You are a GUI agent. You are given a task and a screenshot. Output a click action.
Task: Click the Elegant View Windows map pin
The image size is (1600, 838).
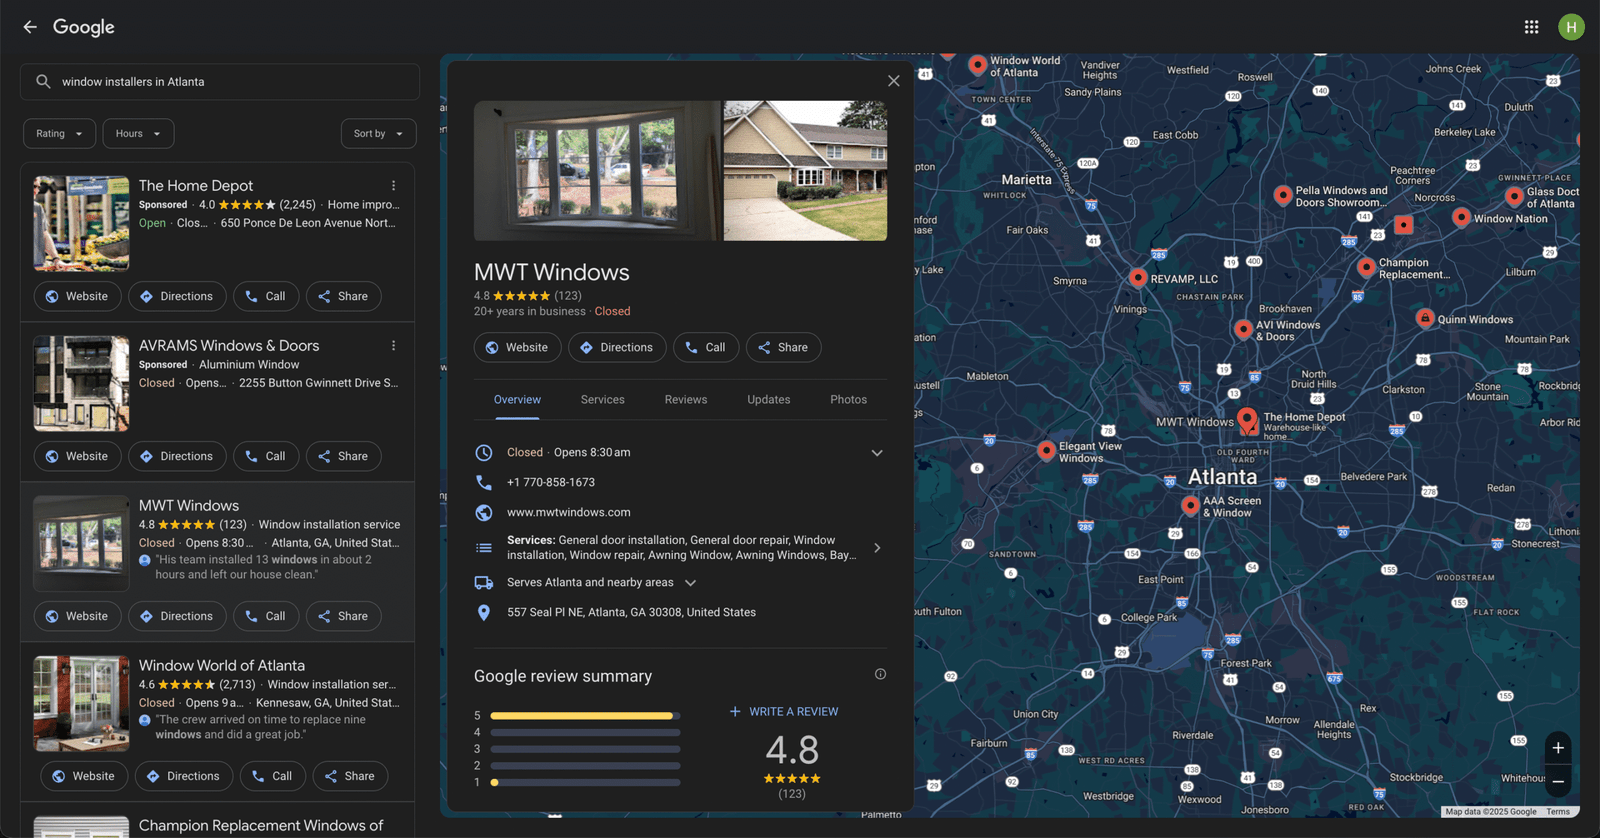1046,451
